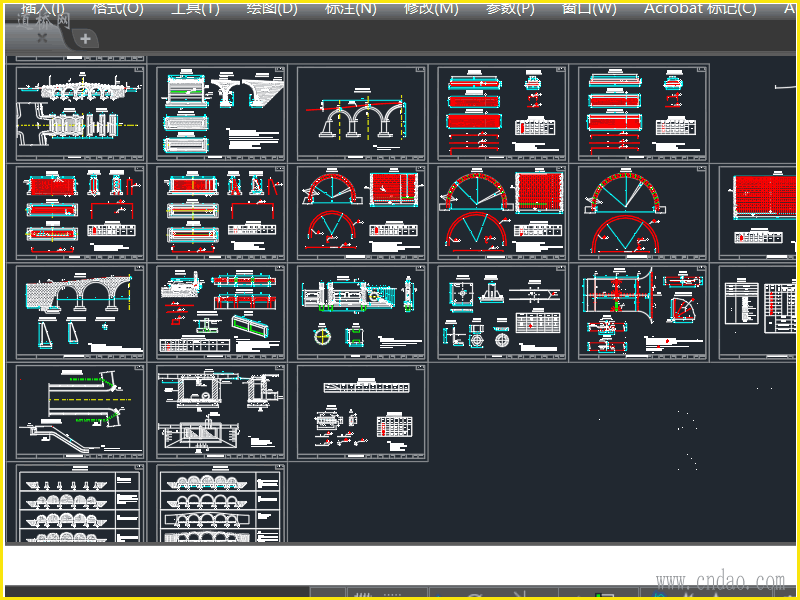Select the road plan sheet with yellow centerline
Screen dimensions: 800x600
pyautogui.click(x=80, y=412)
